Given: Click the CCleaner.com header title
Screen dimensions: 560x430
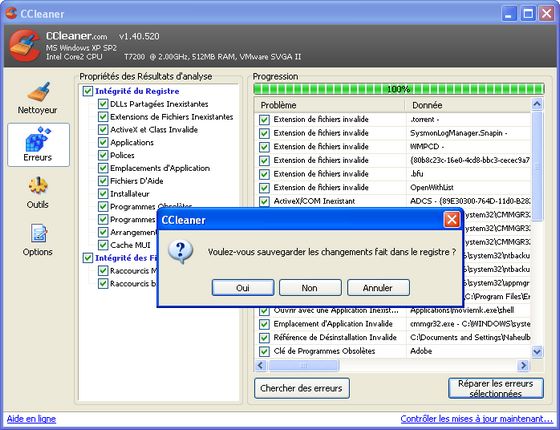Looking at the screenshot, I should pyautogui.click(x=76, y=36).
